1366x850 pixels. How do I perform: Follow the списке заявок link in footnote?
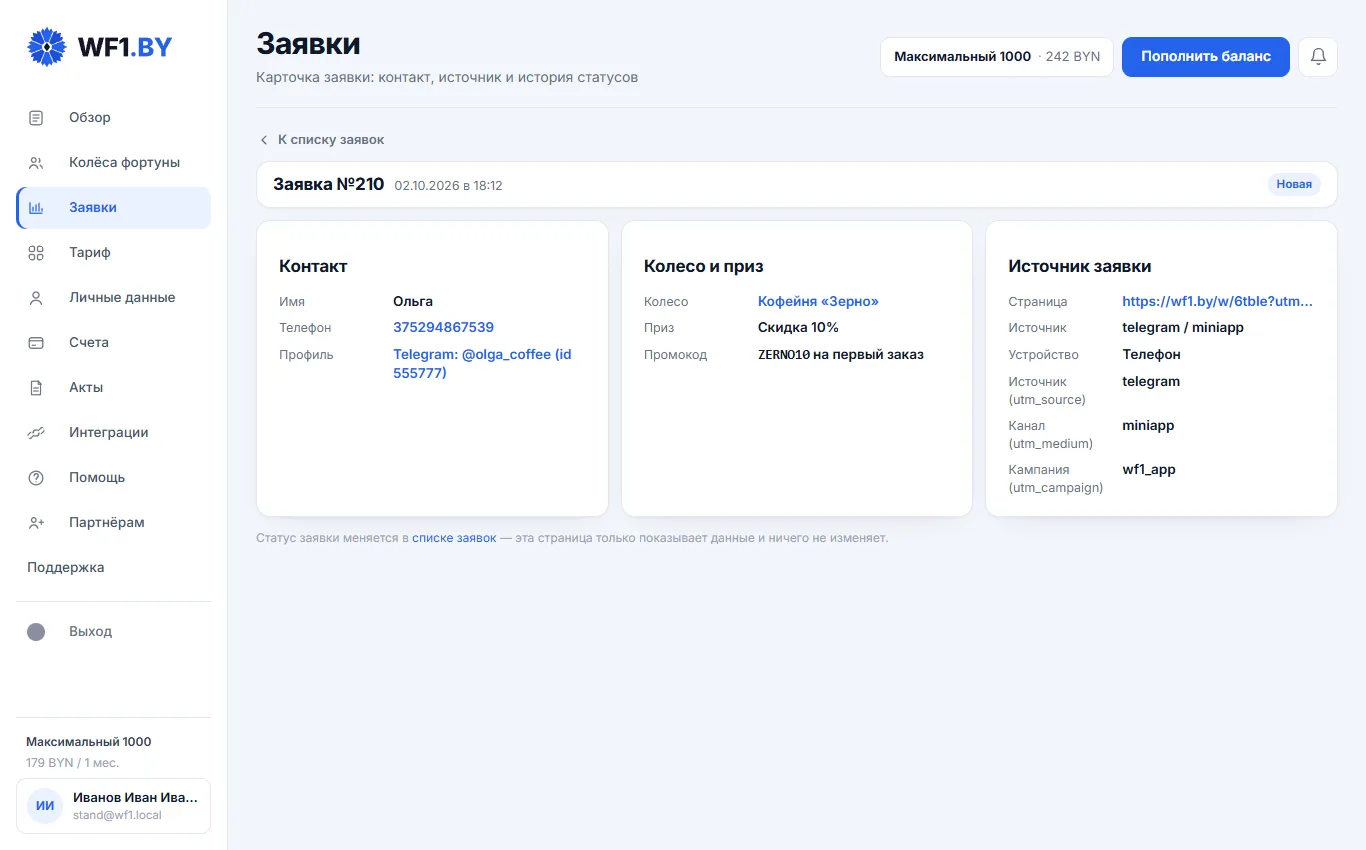click(454, 538)
